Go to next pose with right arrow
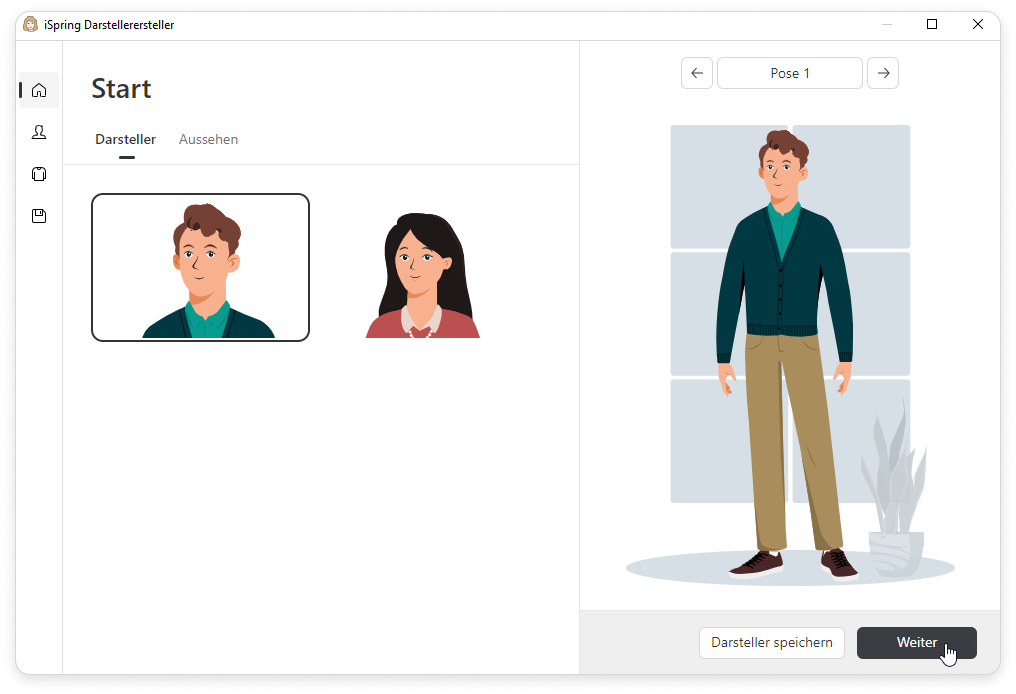The height and width of the screenshot is (694, 1016). pyautogui.click(x=882, y=73)
